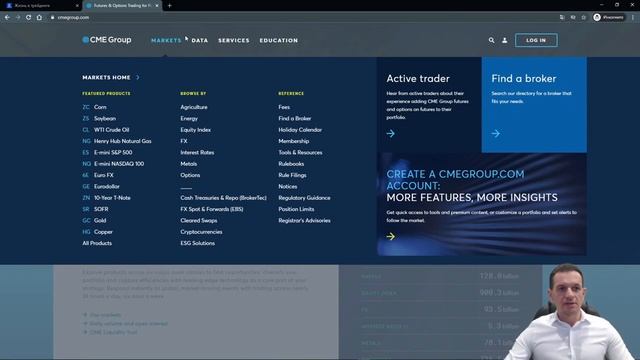
Task: Open Position Limits link
Action: point(296,209)
